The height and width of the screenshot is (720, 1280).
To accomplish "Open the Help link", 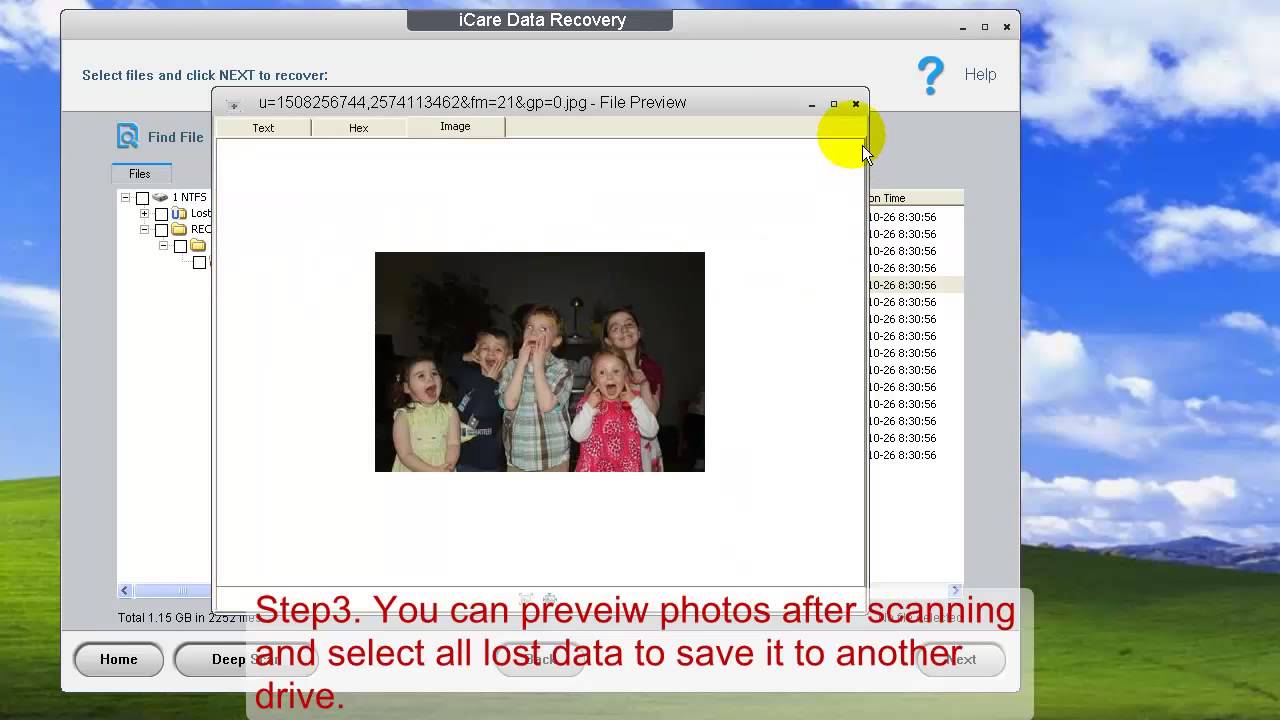I will pyautogui.click(x=980, y=74).
